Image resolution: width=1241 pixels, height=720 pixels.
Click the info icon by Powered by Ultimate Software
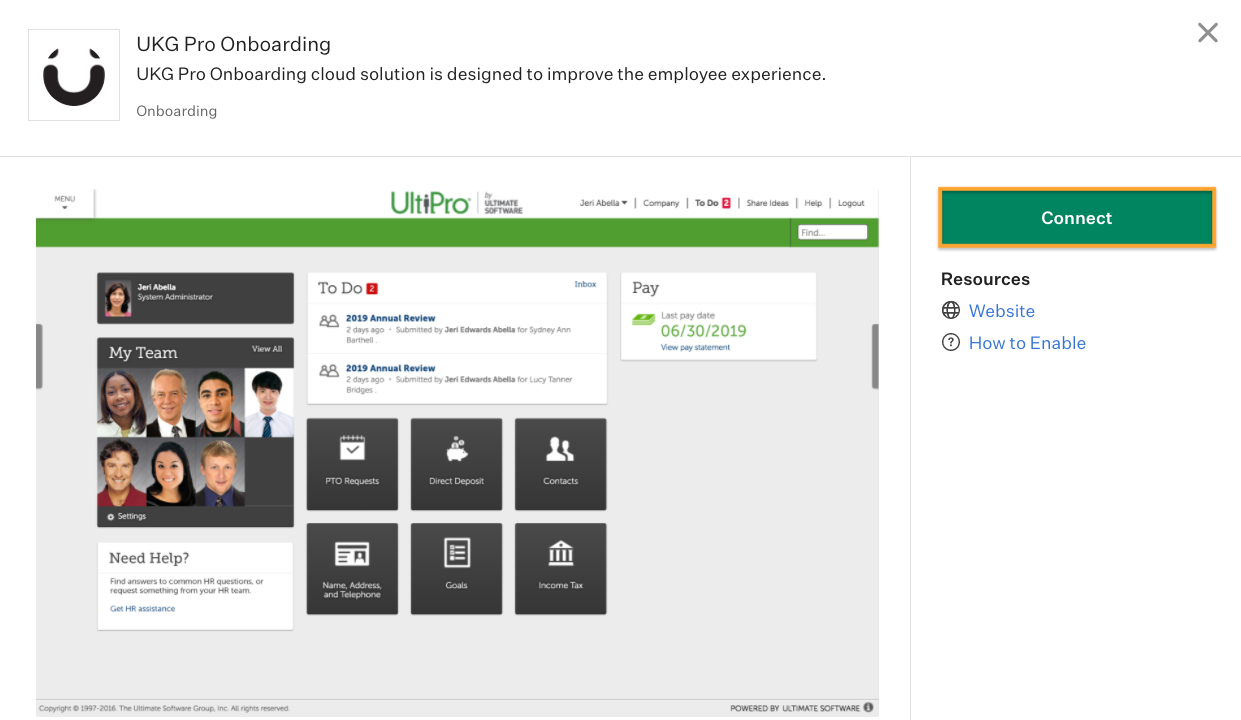(x=868, y=708)
